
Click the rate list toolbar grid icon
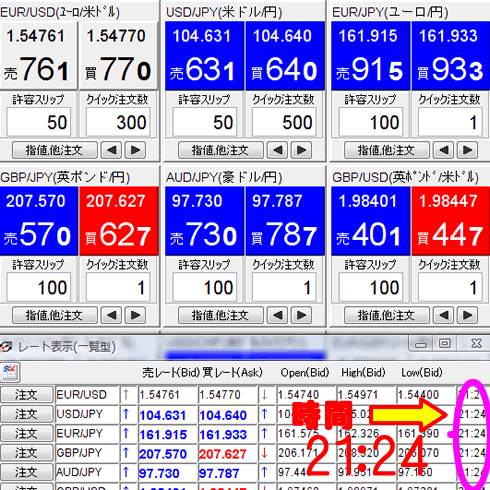10,372
